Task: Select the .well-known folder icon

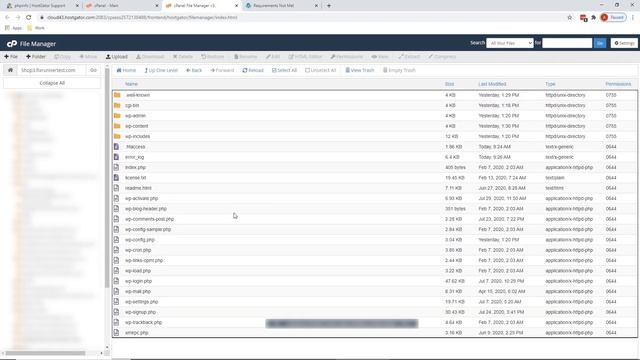Action: (117, 95)
